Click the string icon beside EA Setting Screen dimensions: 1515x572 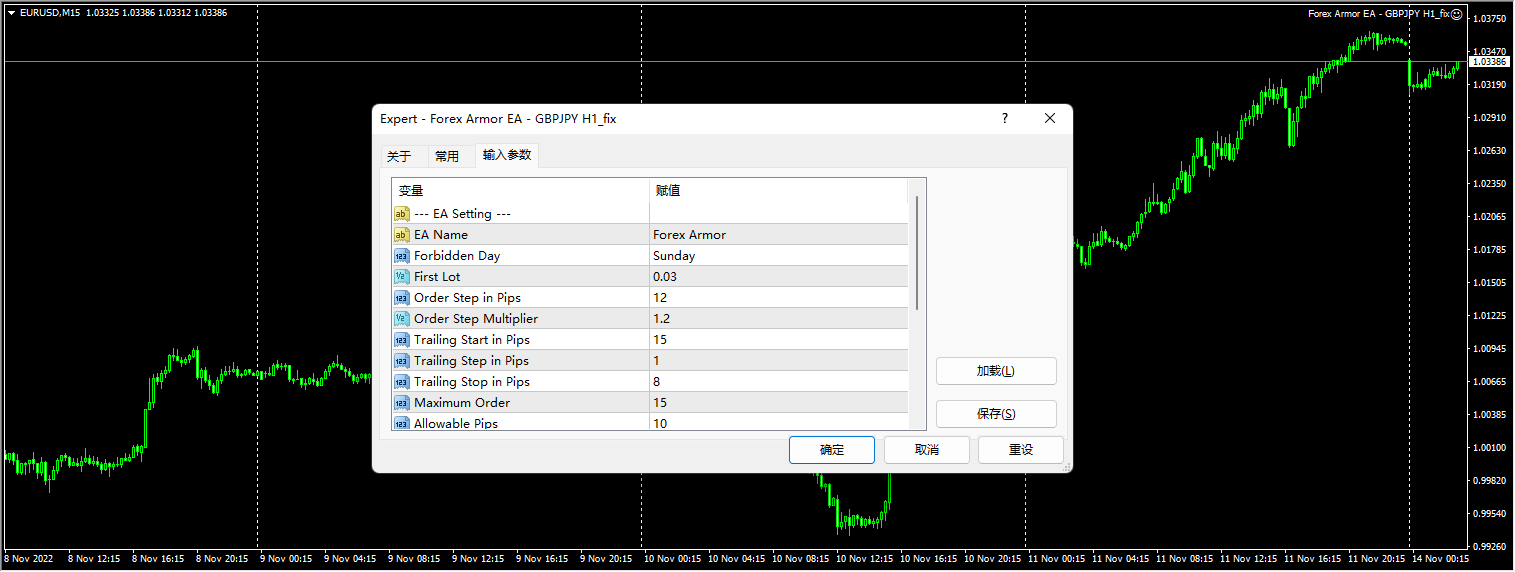[402, 214]
